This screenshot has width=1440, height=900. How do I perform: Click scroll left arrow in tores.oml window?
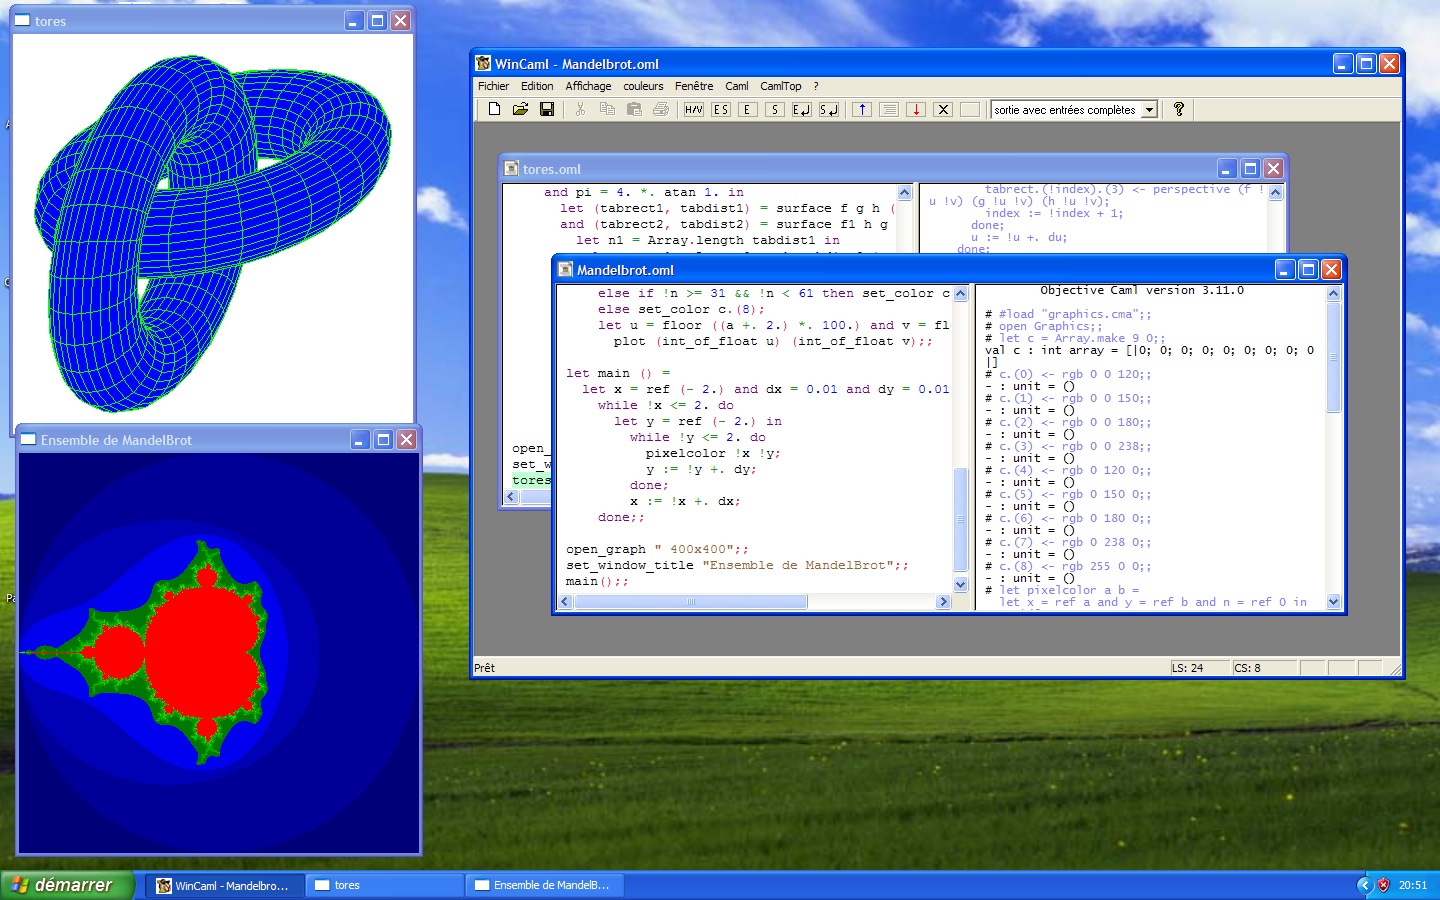[511, 497]
